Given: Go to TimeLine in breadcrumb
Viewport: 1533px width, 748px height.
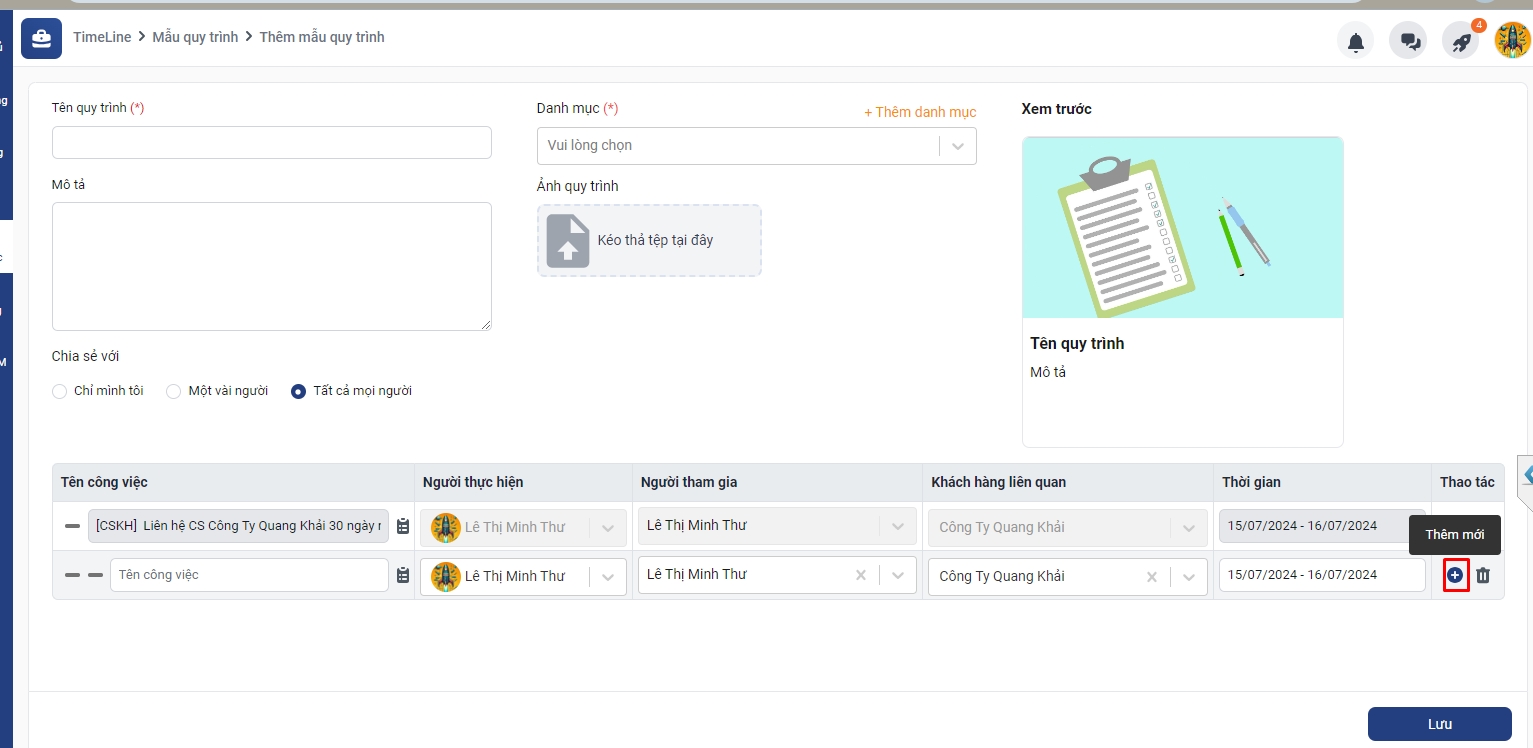Looking at the screenshot, I should (x=102, y=37).
